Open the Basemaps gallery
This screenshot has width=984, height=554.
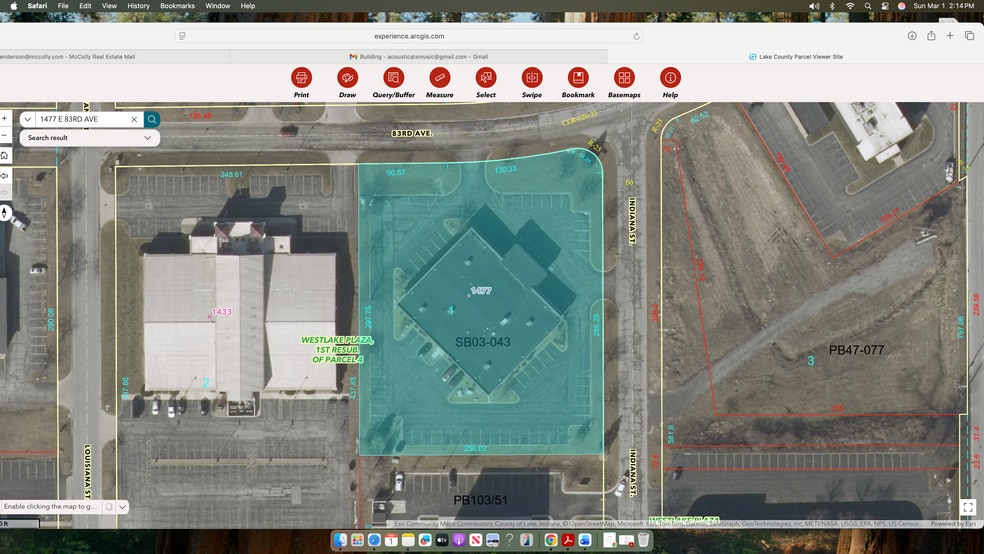[x=624, y=78]
